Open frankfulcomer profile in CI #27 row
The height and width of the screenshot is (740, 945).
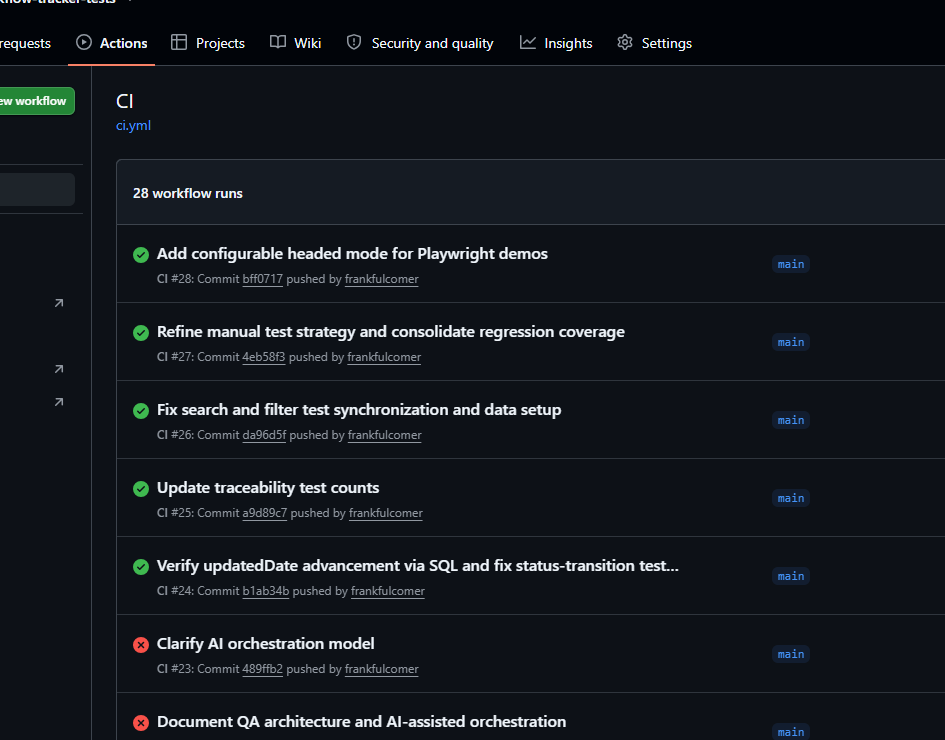pos(384,357)
